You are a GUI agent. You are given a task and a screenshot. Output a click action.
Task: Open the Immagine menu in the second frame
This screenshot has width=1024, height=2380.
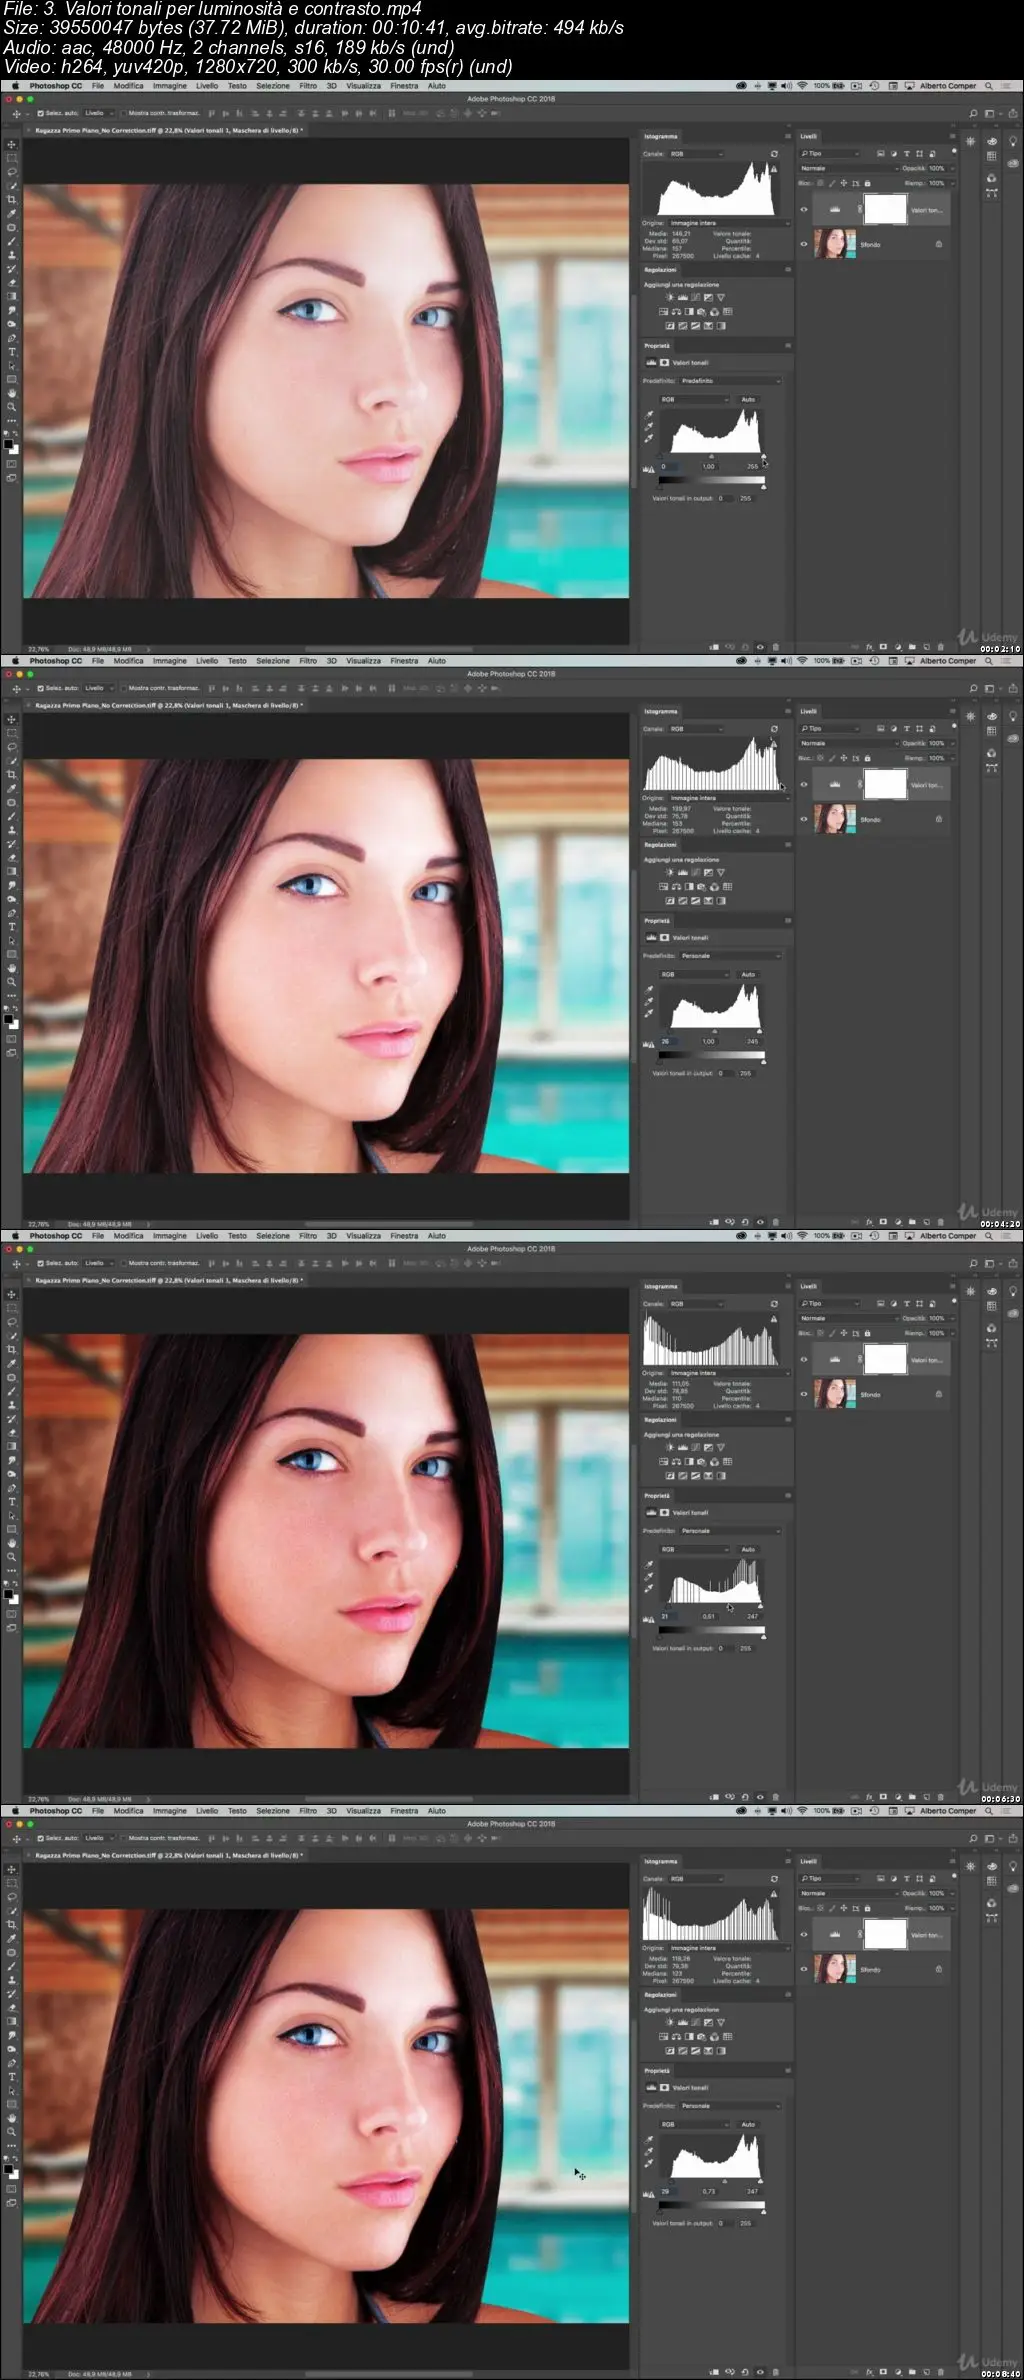point(170,661)
